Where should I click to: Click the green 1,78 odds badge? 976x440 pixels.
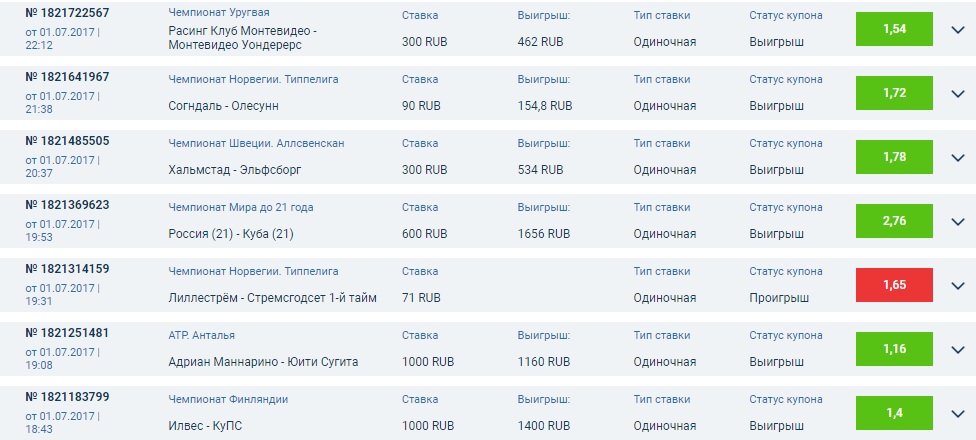894,157
